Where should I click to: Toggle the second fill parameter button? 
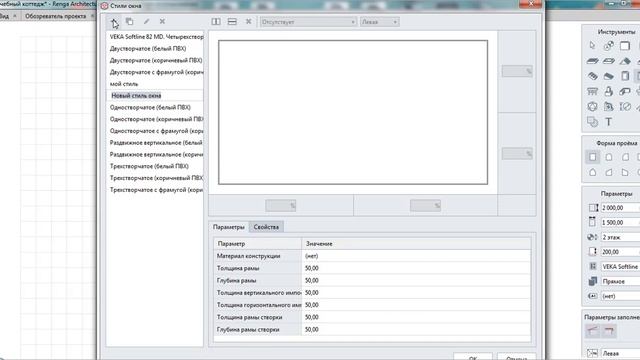click(609, 331)
